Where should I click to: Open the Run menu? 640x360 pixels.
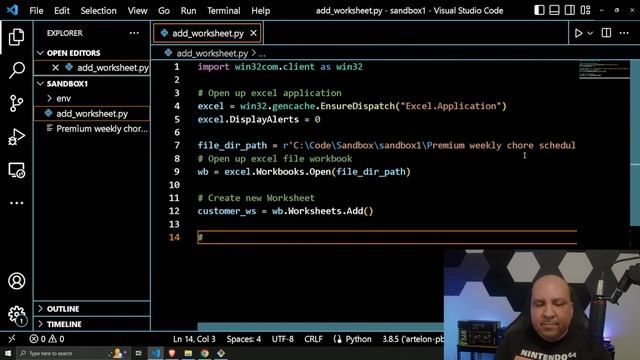coord(188,11)
